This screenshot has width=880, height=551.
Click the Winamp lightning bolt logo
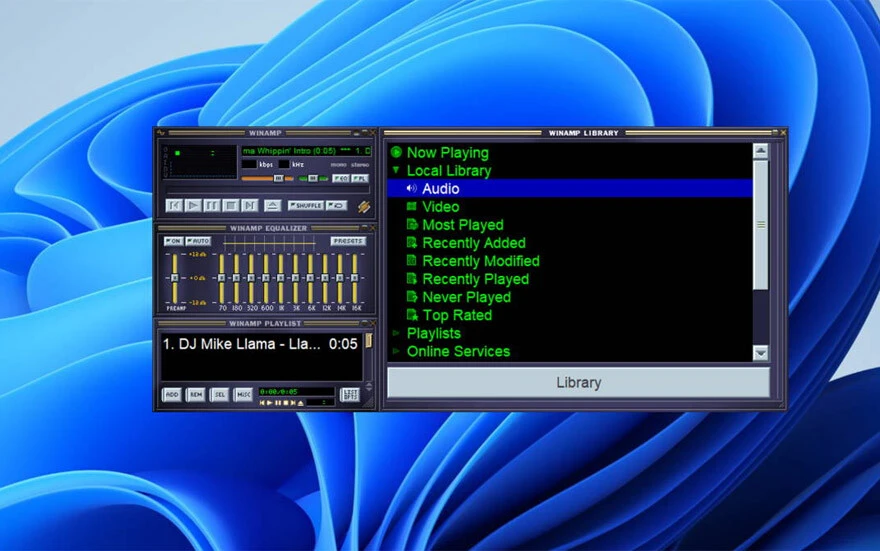click(x=364, y=207)
